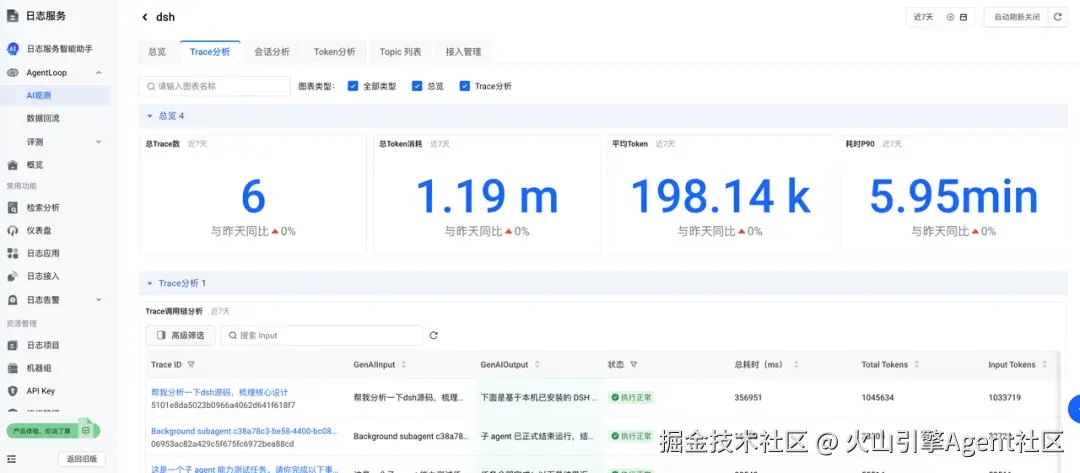Click the 高级筛选 button

coord(180,335)
